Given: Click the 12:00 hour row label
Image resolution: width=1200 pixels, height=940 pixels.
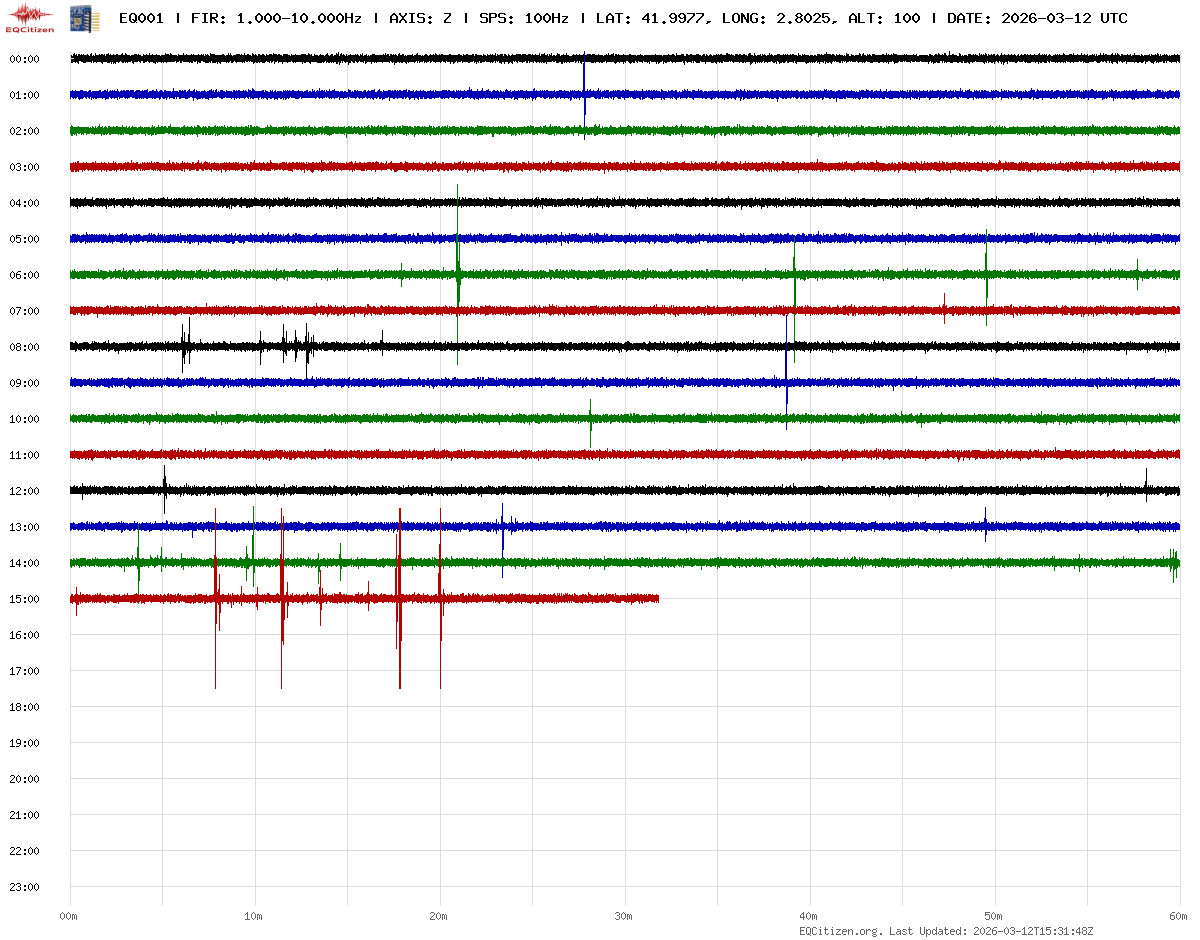Looking at the screenshot, I should point(24,491).
